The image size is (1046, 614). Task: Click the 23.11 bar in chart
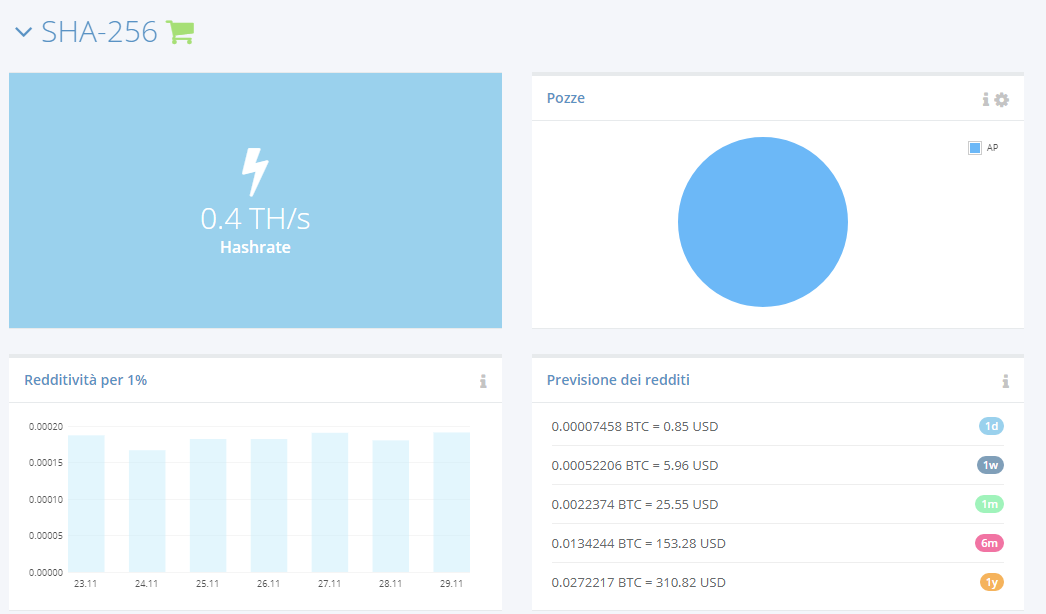tap(86, 504)
